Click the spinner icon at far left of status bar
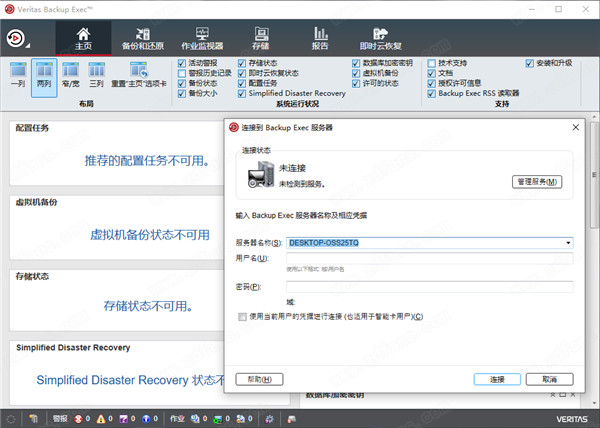The height and width of the screenshot is (428, 600). 11,419
